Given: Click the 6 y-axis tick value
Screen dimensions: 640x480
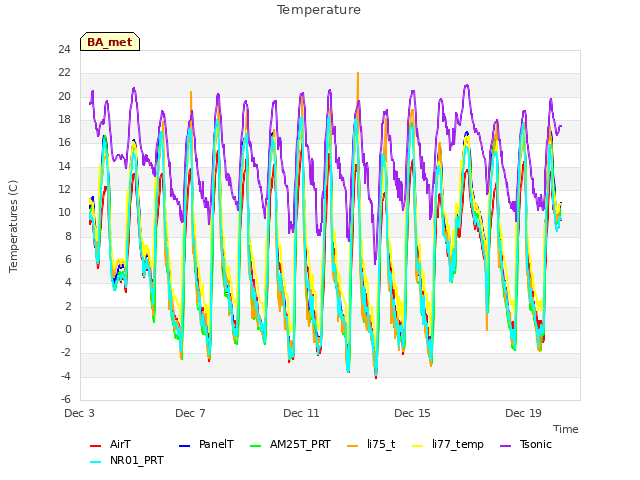Looking at the screenshot, I should (68, 260).
